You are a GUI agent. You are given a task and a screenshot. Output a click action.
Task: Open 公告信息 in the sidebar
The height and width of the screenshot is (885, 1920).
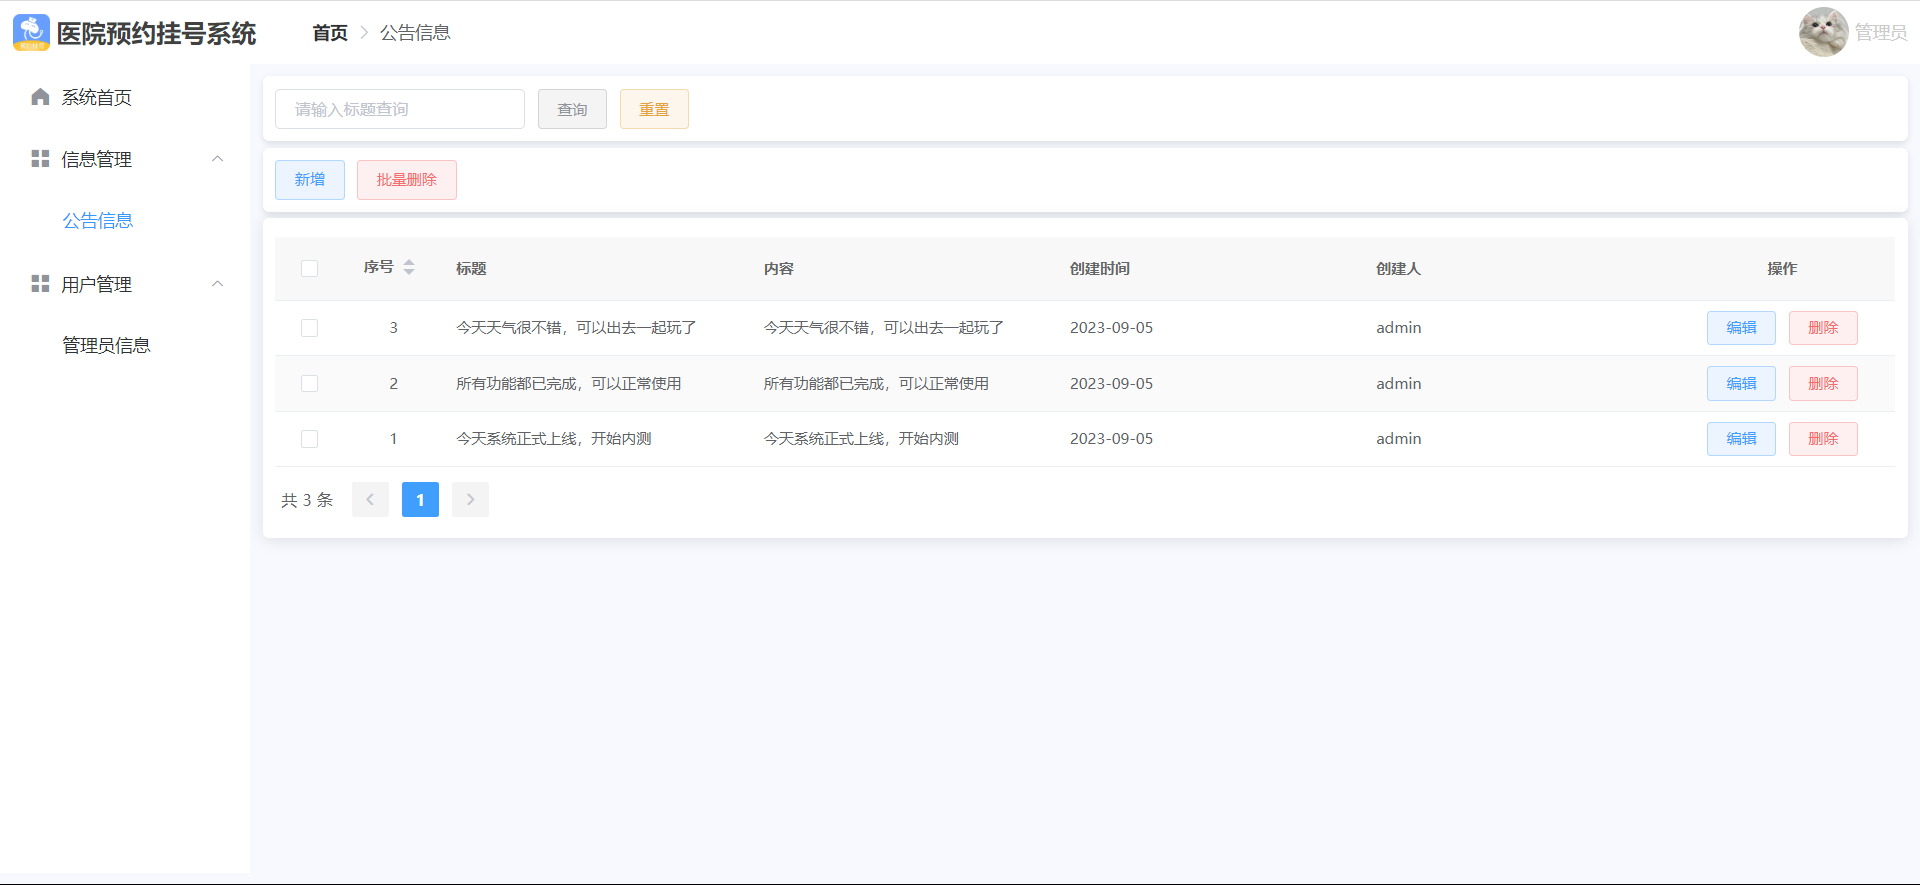pos(98,221)
